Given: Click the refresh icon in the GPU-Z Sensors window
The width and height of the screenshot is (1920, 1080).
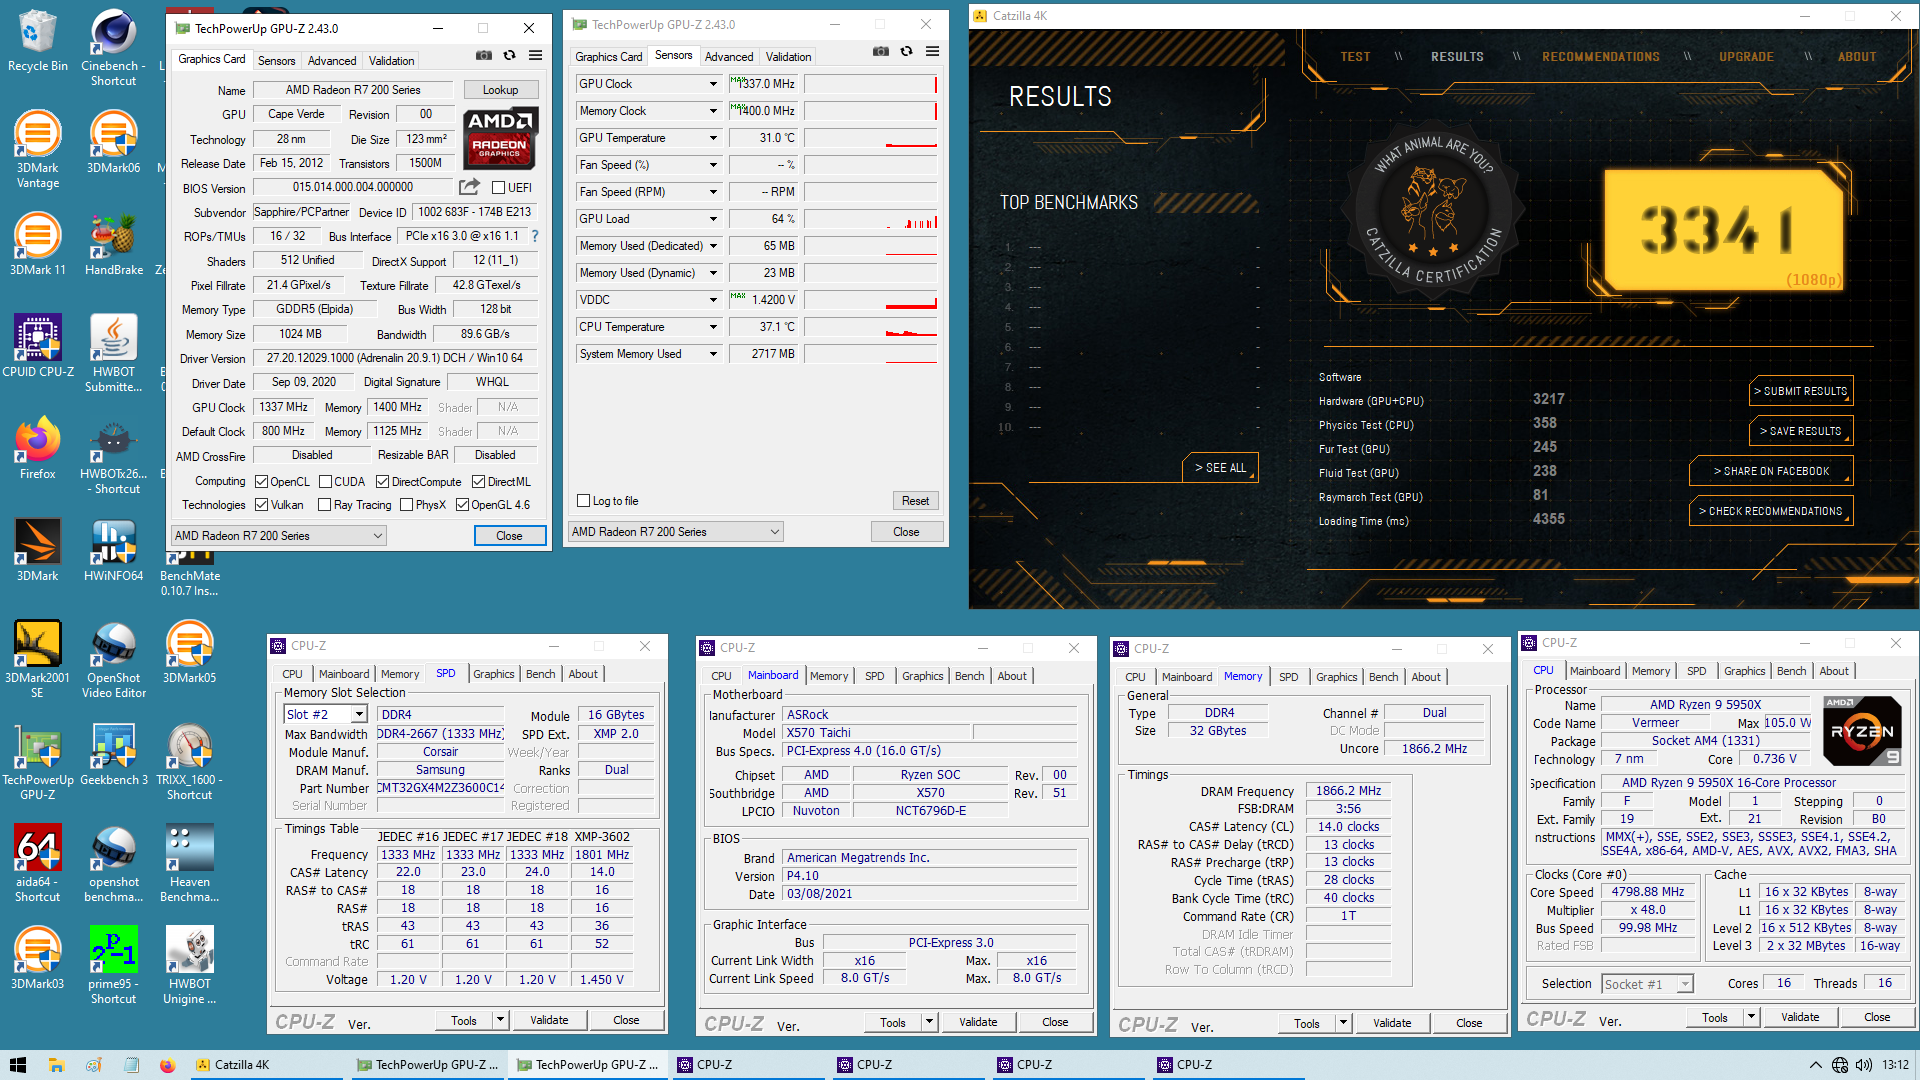Looking at the screenshot, I should (906, 52).
